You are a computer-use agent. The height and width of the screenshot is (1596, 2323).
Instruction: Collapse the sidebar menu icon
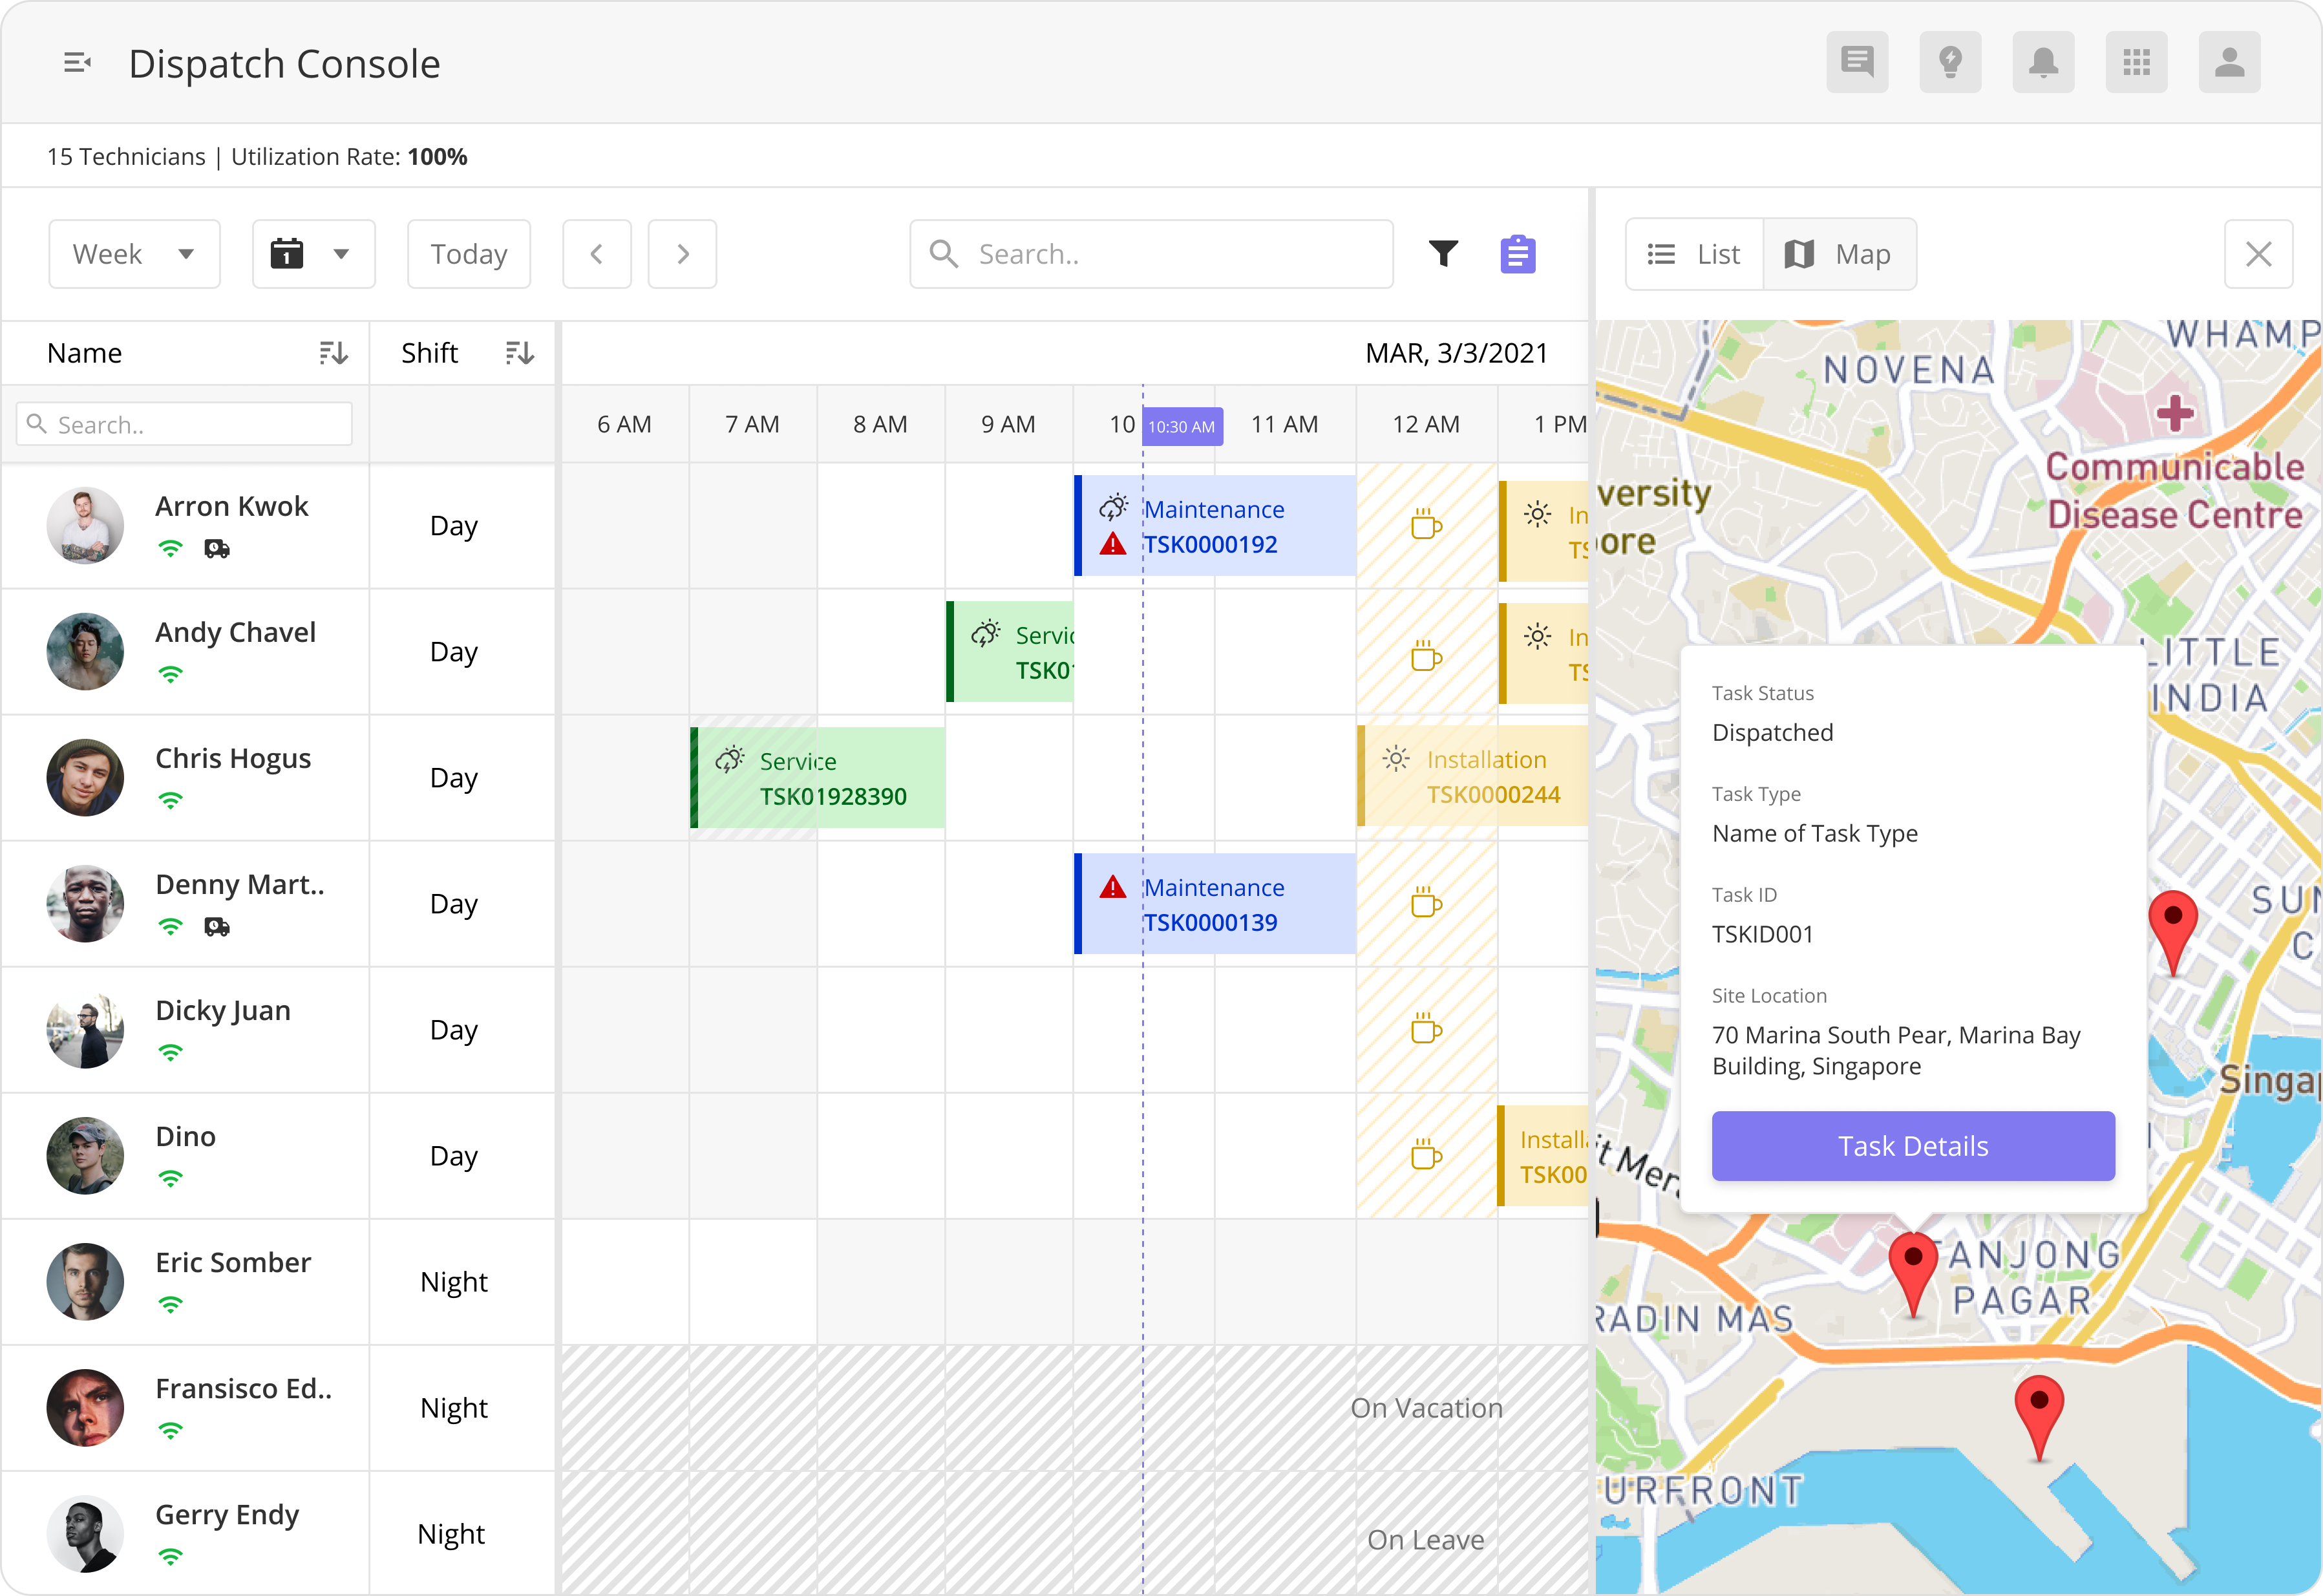[77, 63]
